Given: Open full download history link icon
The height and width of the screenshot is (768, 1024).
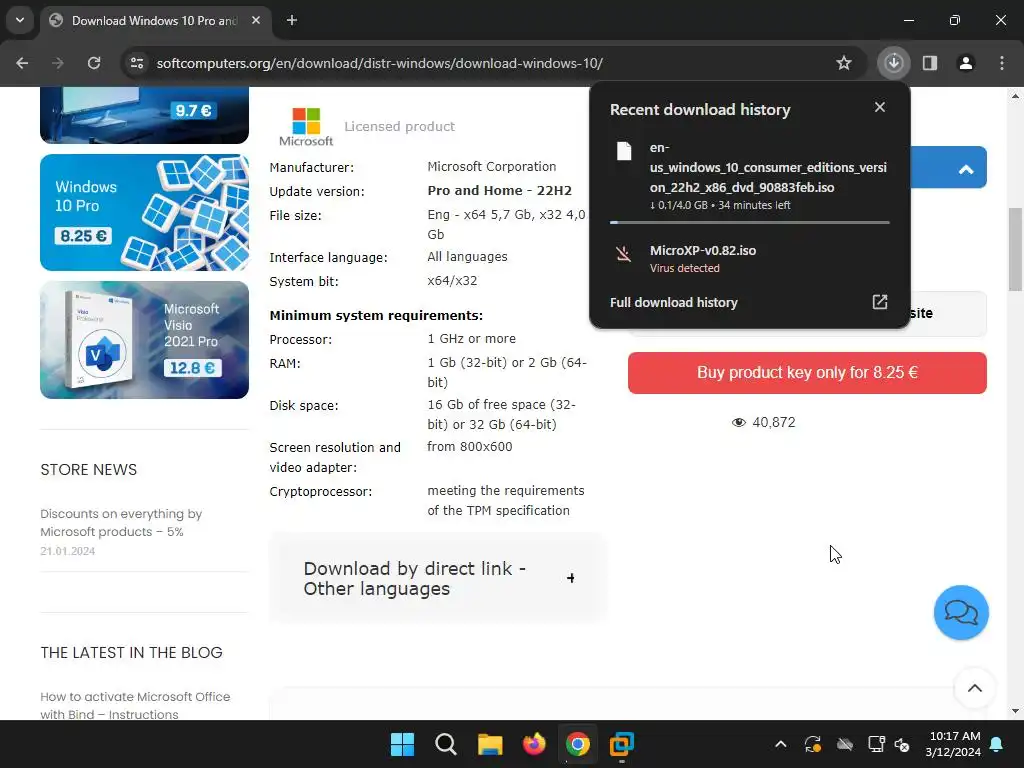Looking at the screenshot, I should point(880,302).
